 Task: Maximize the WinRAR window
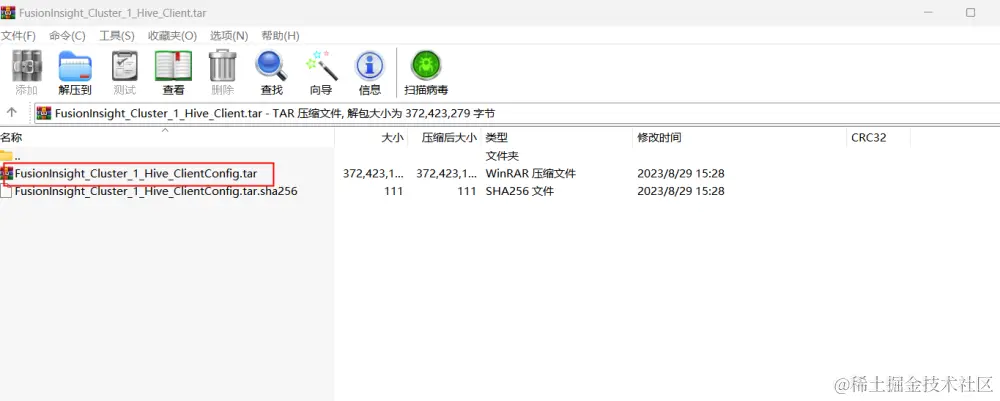[x=970, y=12]
